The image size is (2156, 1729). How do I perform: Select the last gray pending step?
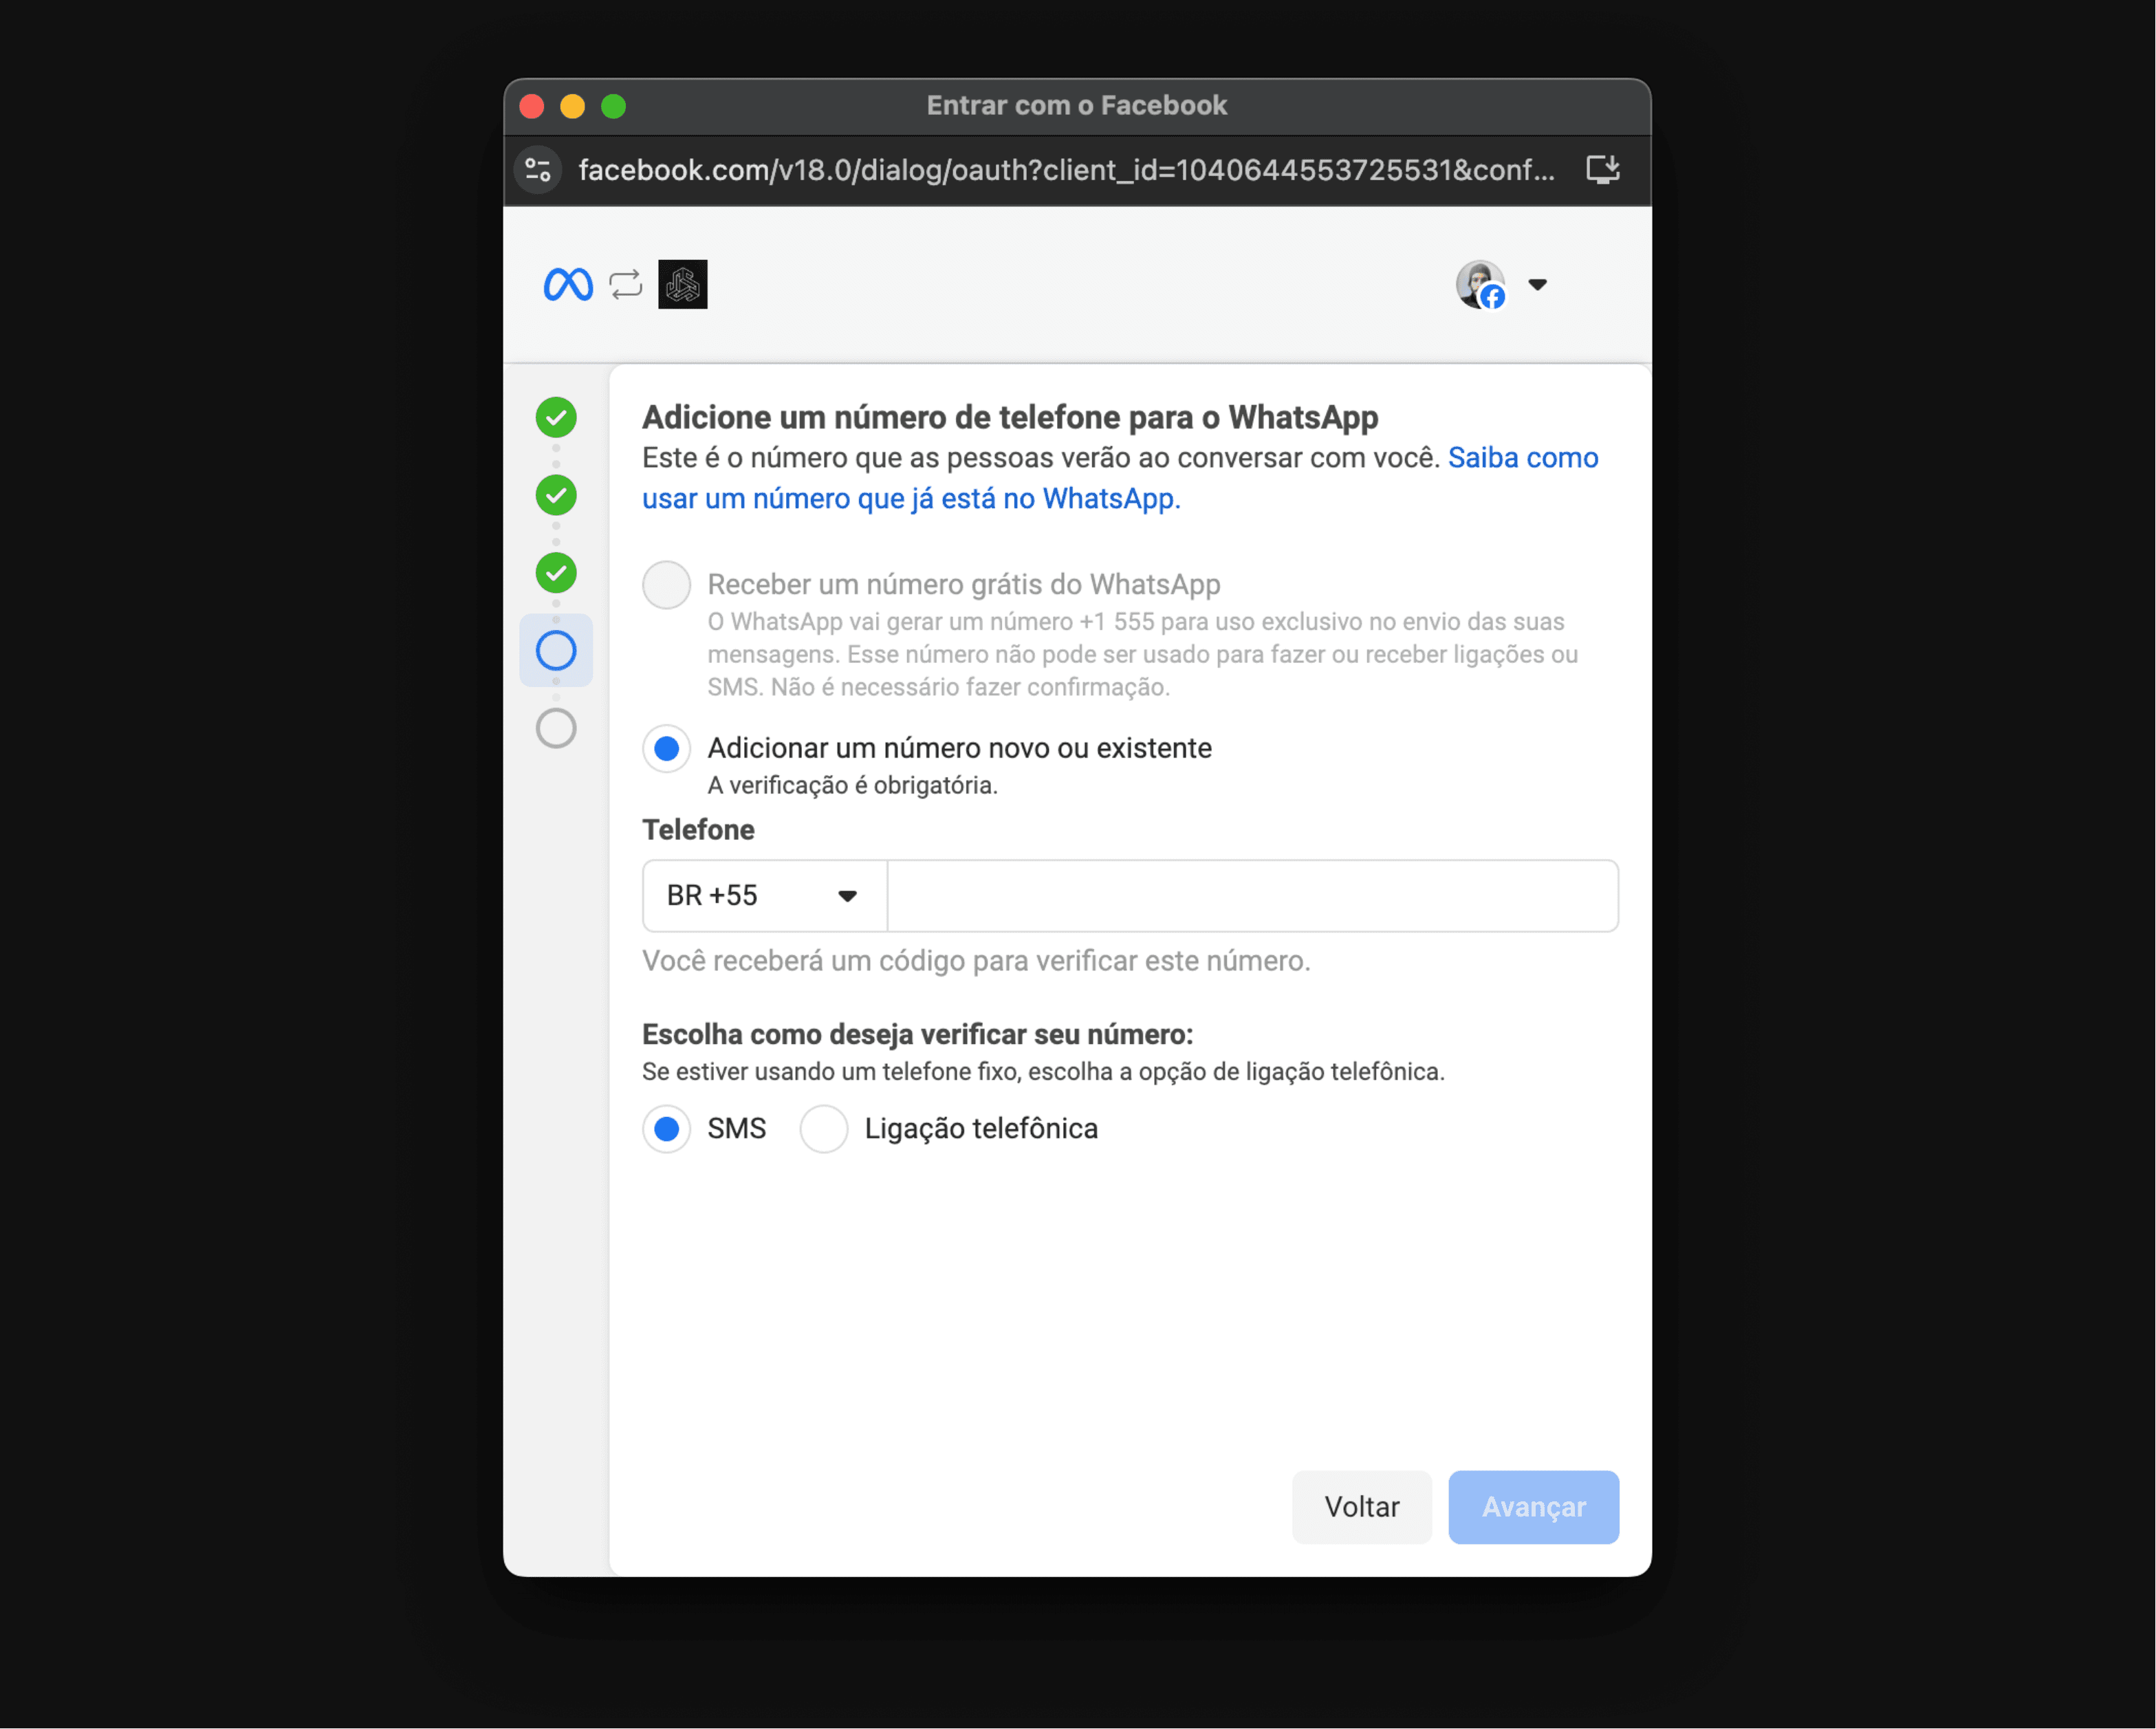tap(556, 729)
